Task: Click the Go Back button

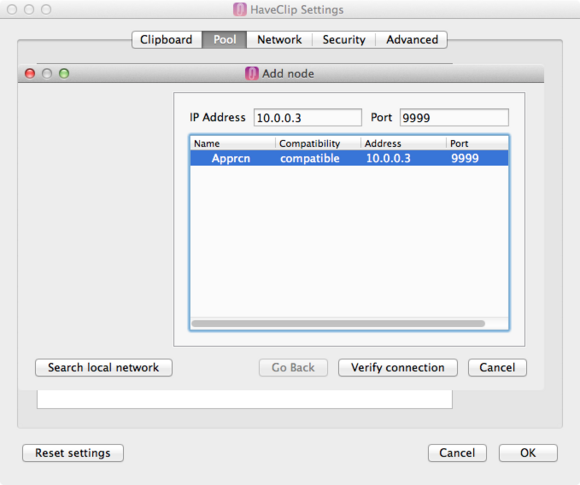Action: click(x=293, y=368)
